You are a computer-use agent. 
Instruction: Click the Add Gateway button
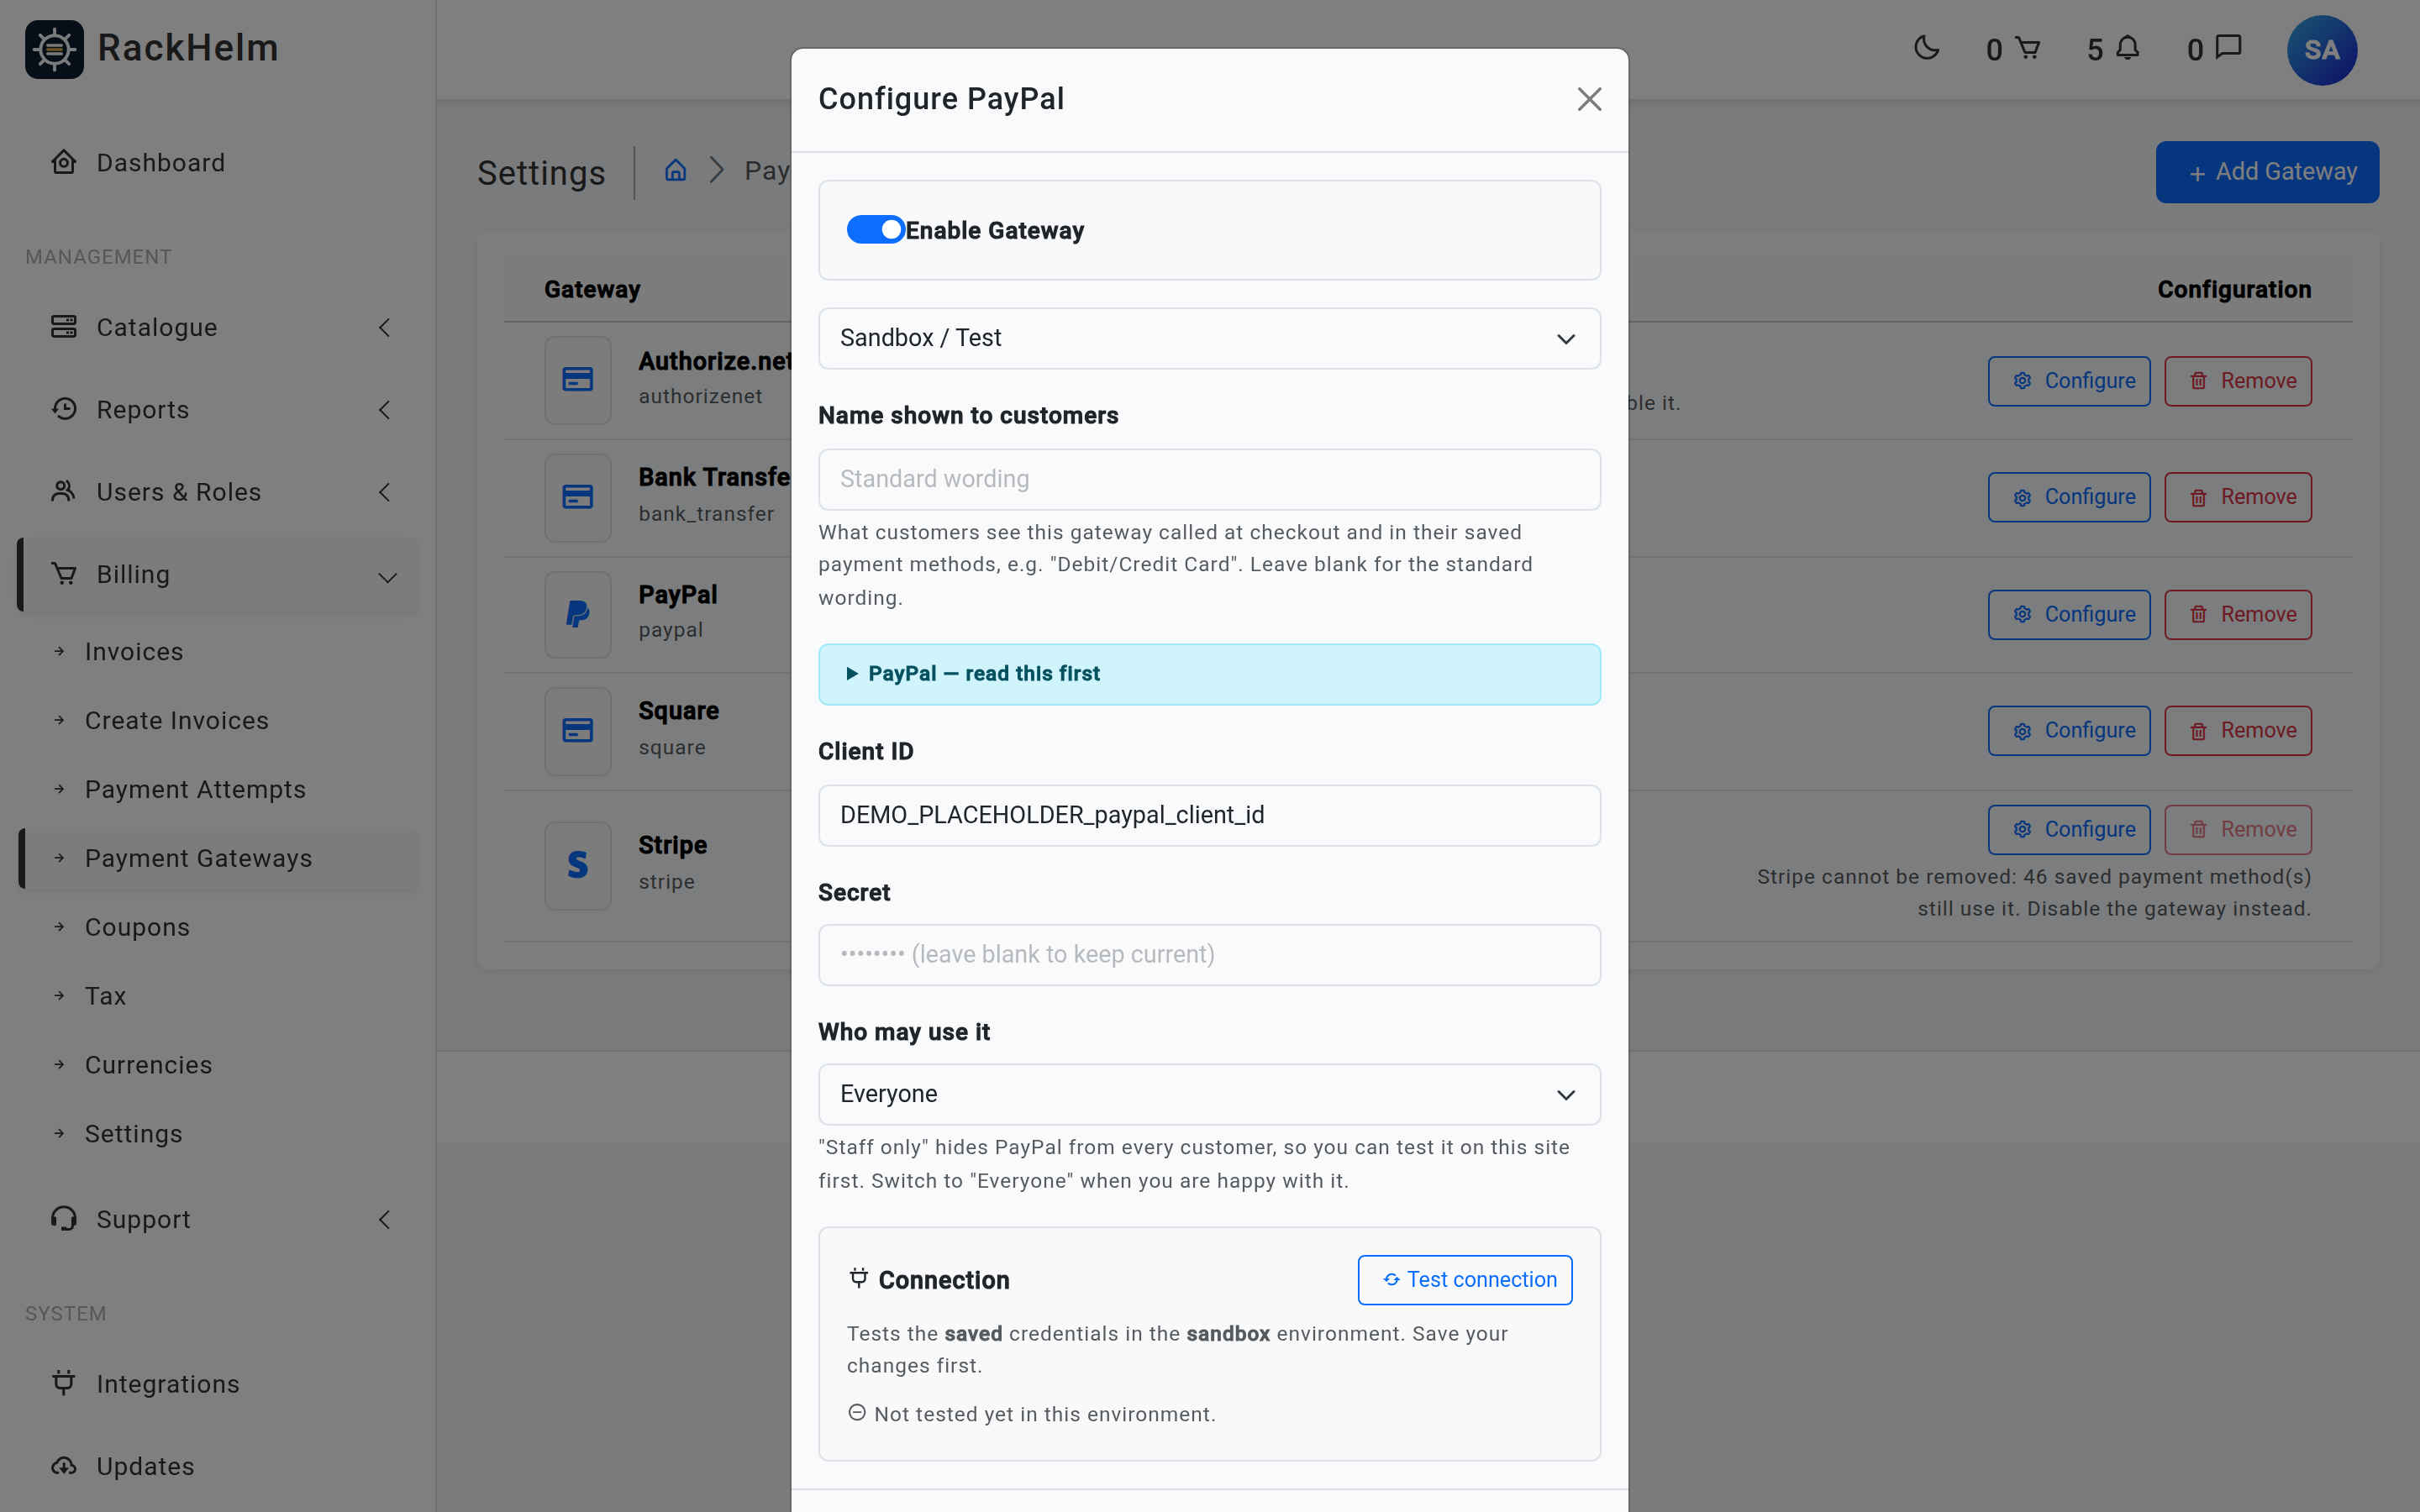click(2267, 172)
